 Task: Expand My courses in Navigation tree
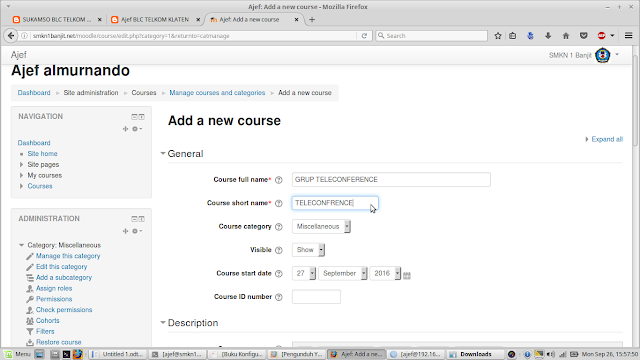[21, 176]
